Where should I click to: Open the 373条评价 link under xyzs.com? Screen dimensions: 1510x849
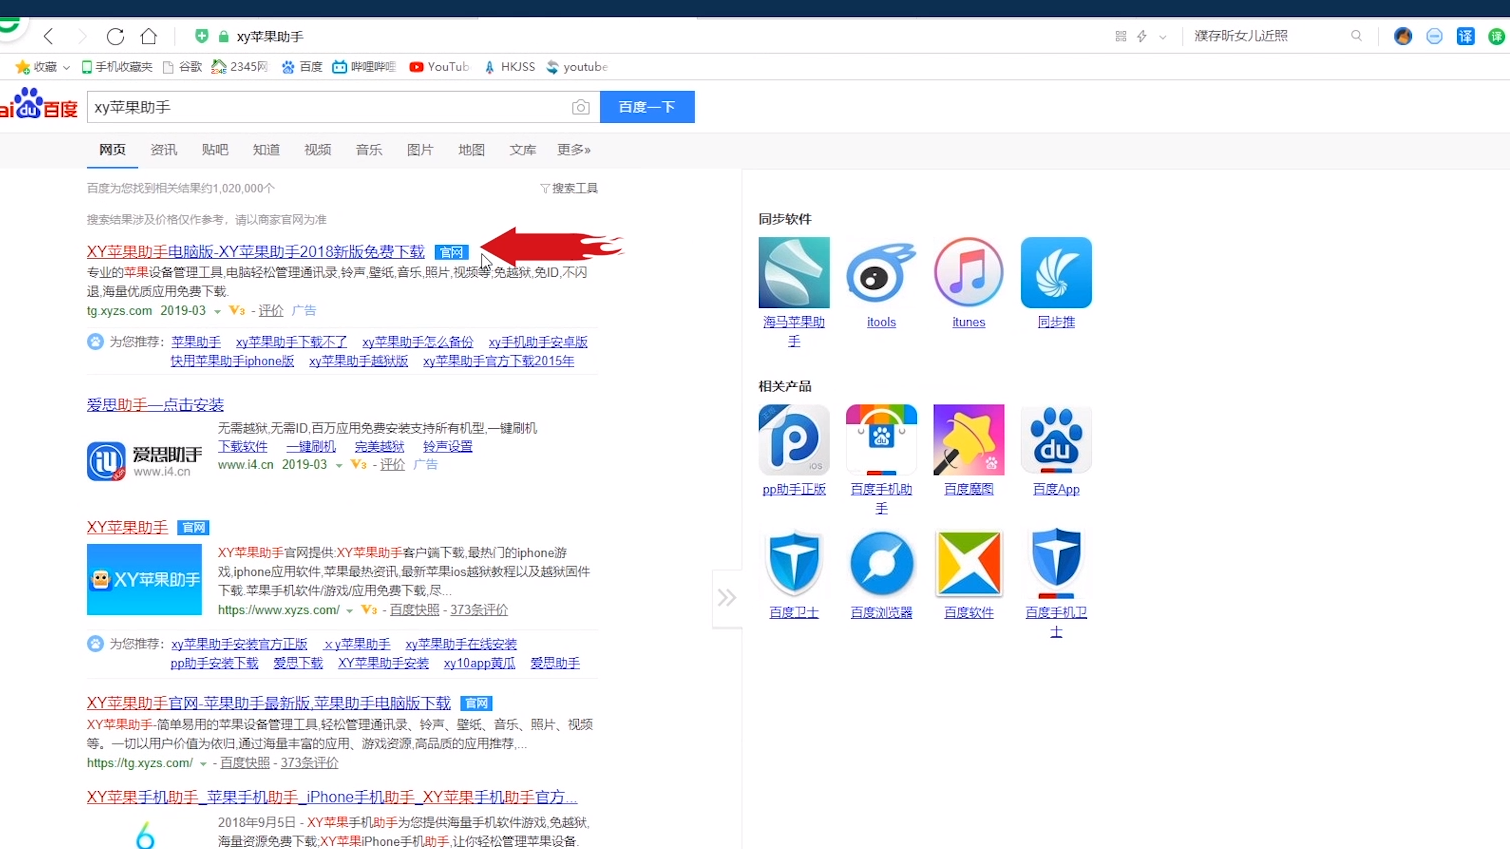tap(479, 610)
